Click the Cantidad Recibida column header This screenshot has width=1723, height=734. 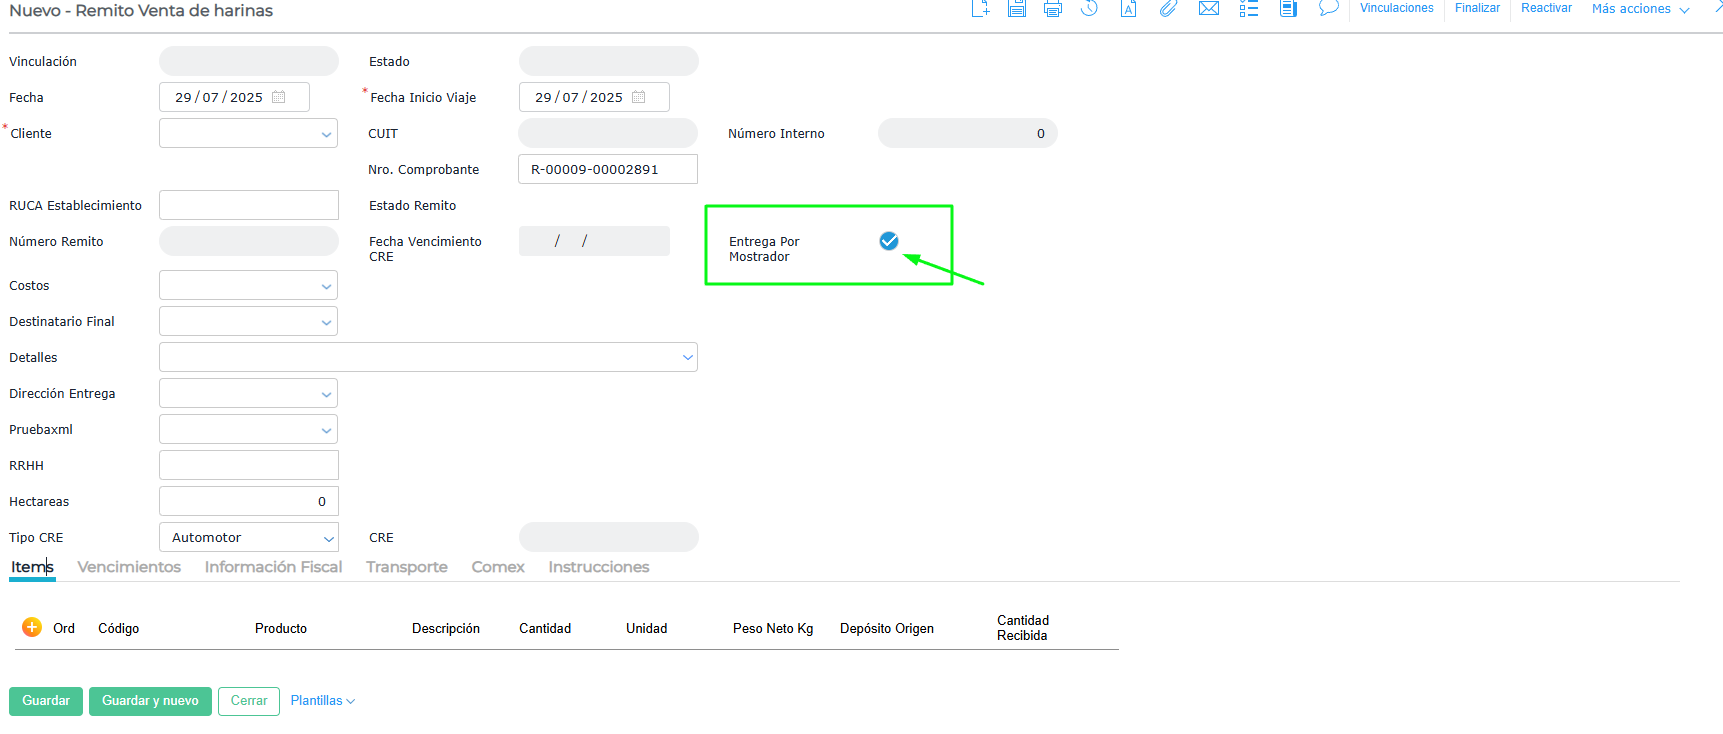tap(1023, 628)
